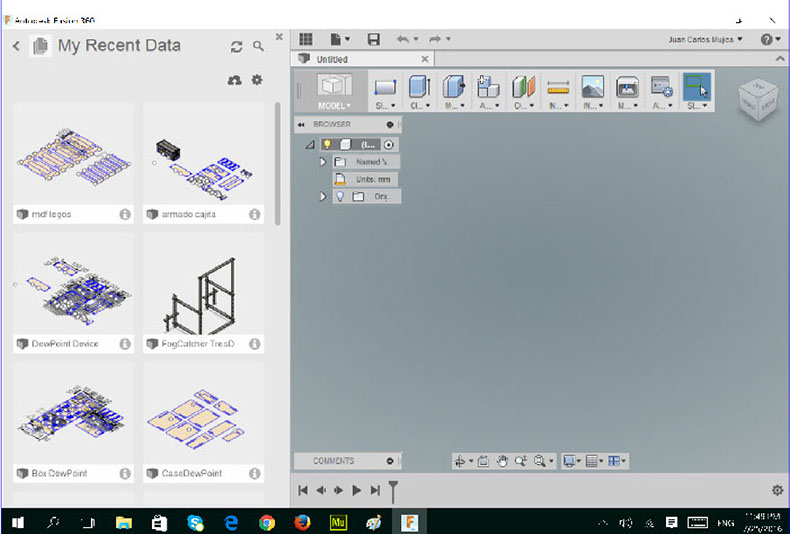Show info for DewPoint Device
This screenshot has width=790, height=534.
click(x=125, y=344)
